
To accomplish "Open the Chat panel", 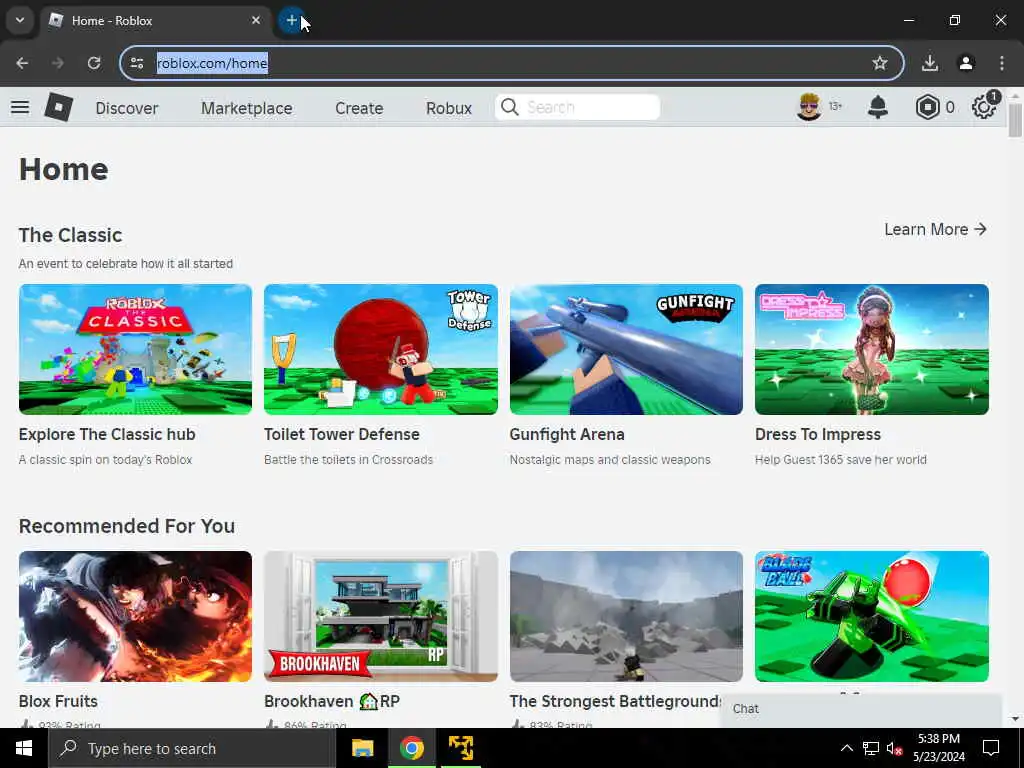I will (861, 709).
